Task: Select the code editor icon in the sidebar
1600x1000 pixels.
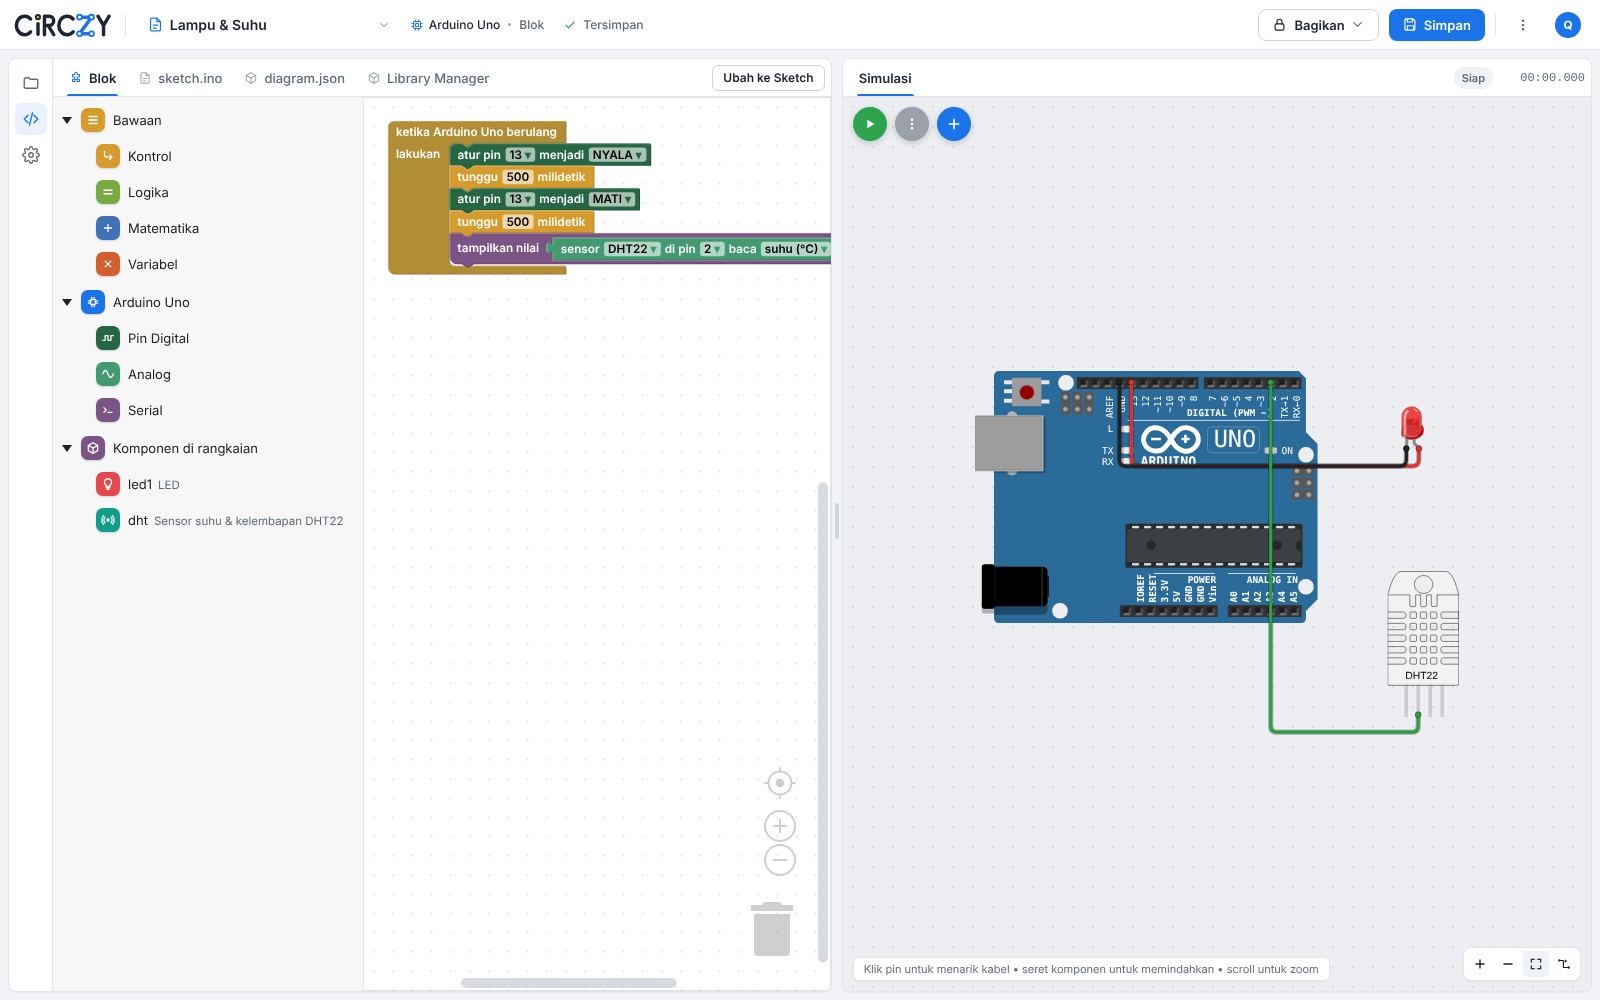Action: coord(31,119)
